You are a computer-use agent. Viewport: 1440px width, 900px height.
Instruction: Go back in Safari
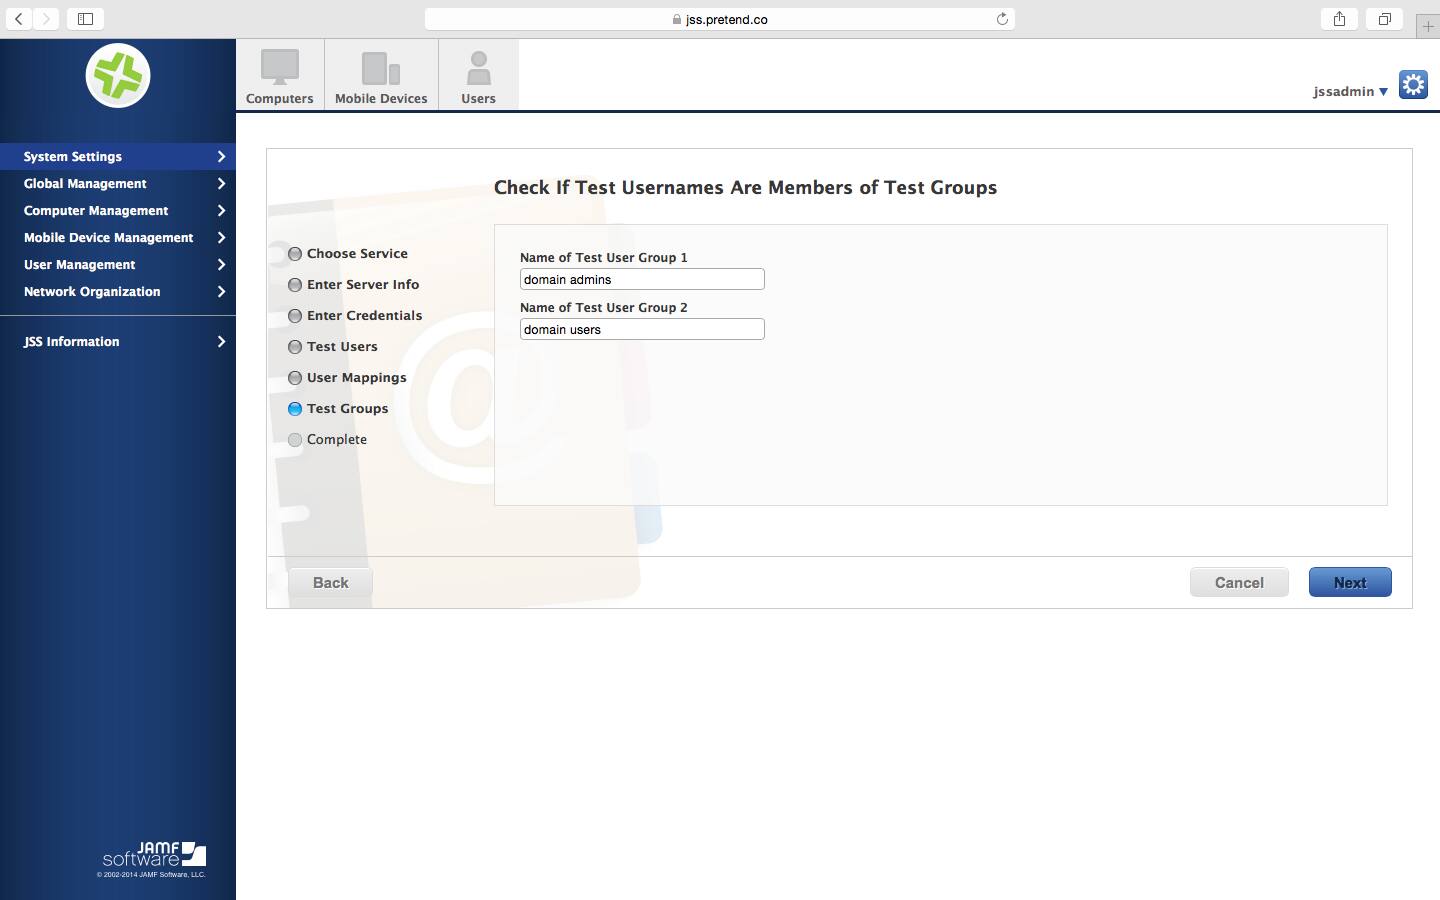(x=19, y=19)
